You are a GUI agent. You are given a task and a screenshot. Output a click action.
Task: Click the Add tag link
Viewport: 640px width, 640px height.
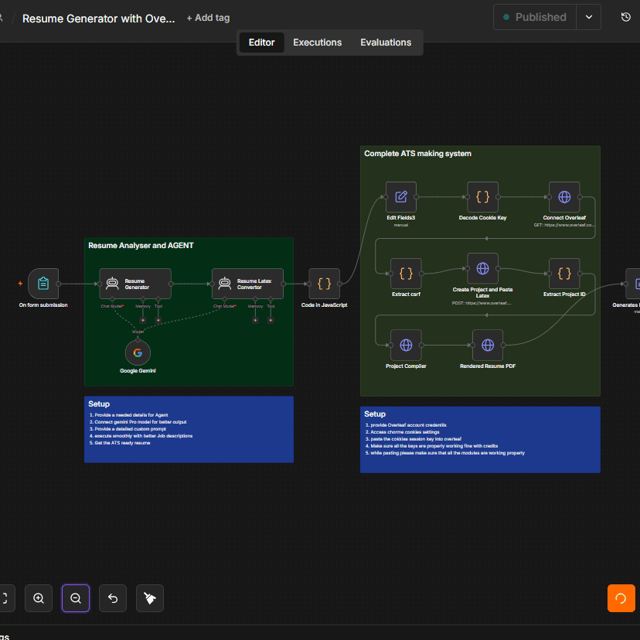[x=208, y=18]
